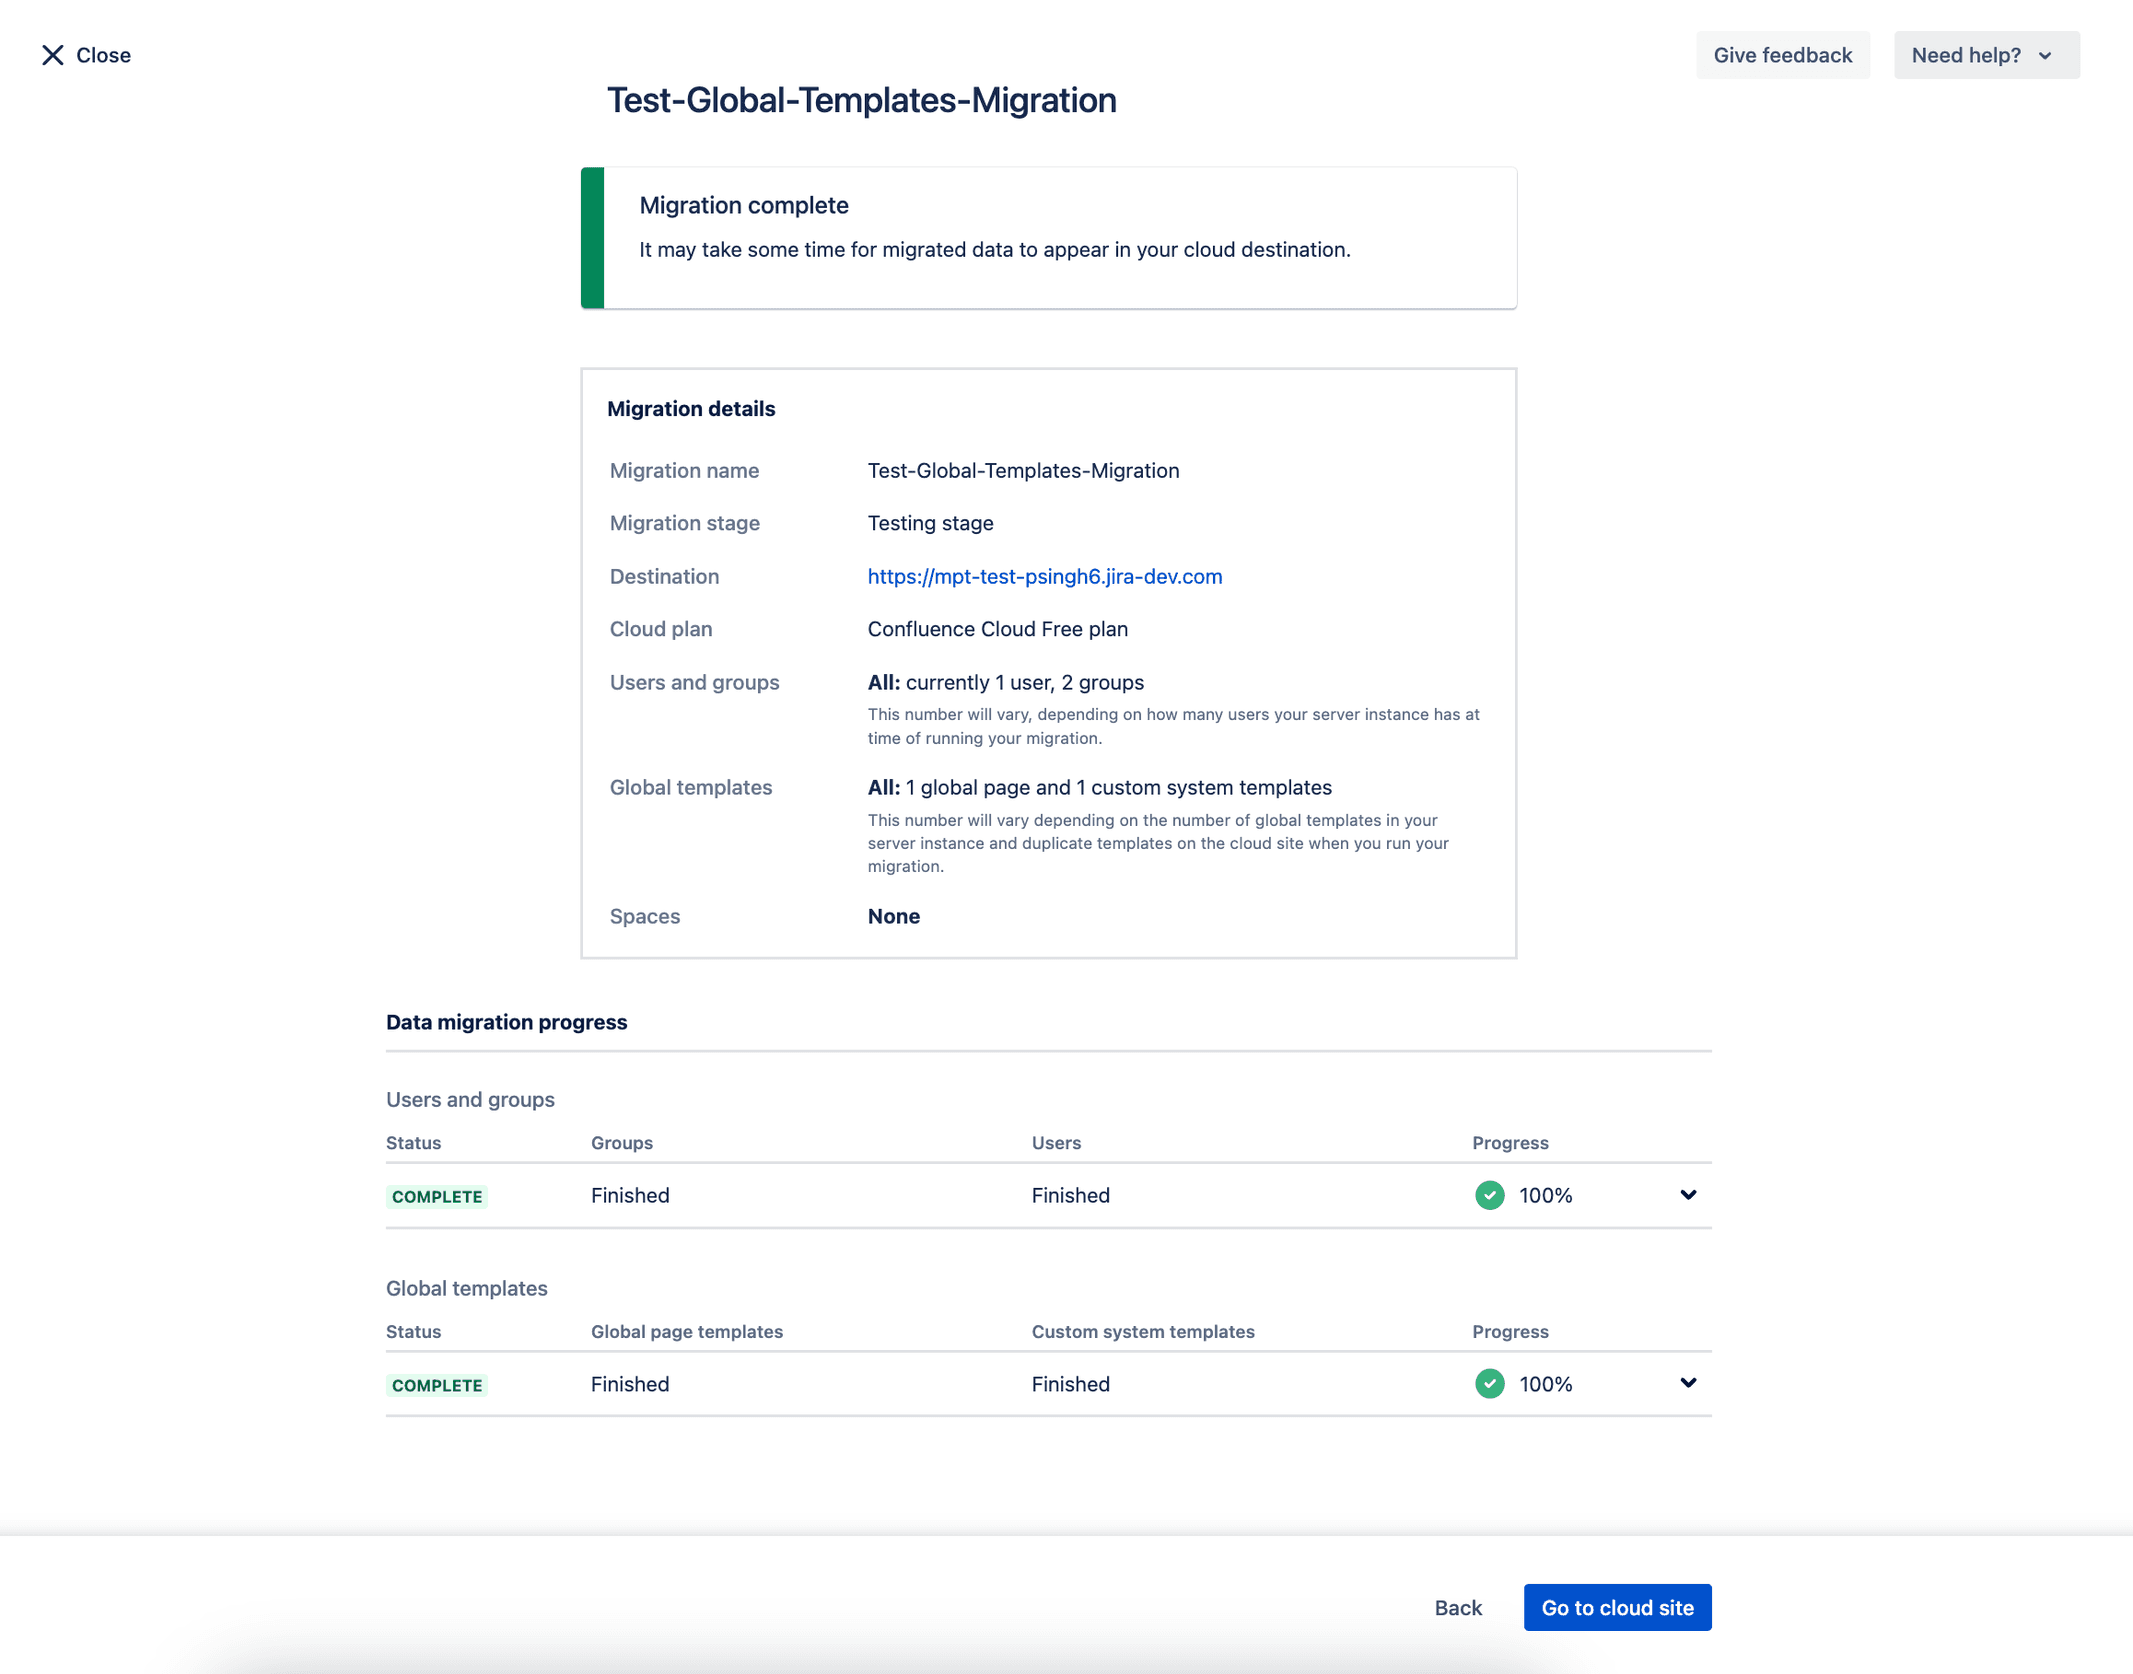The image size is (2133, 1674).
Task: Click Go to cloud site button
Action: point(1617,1607)
